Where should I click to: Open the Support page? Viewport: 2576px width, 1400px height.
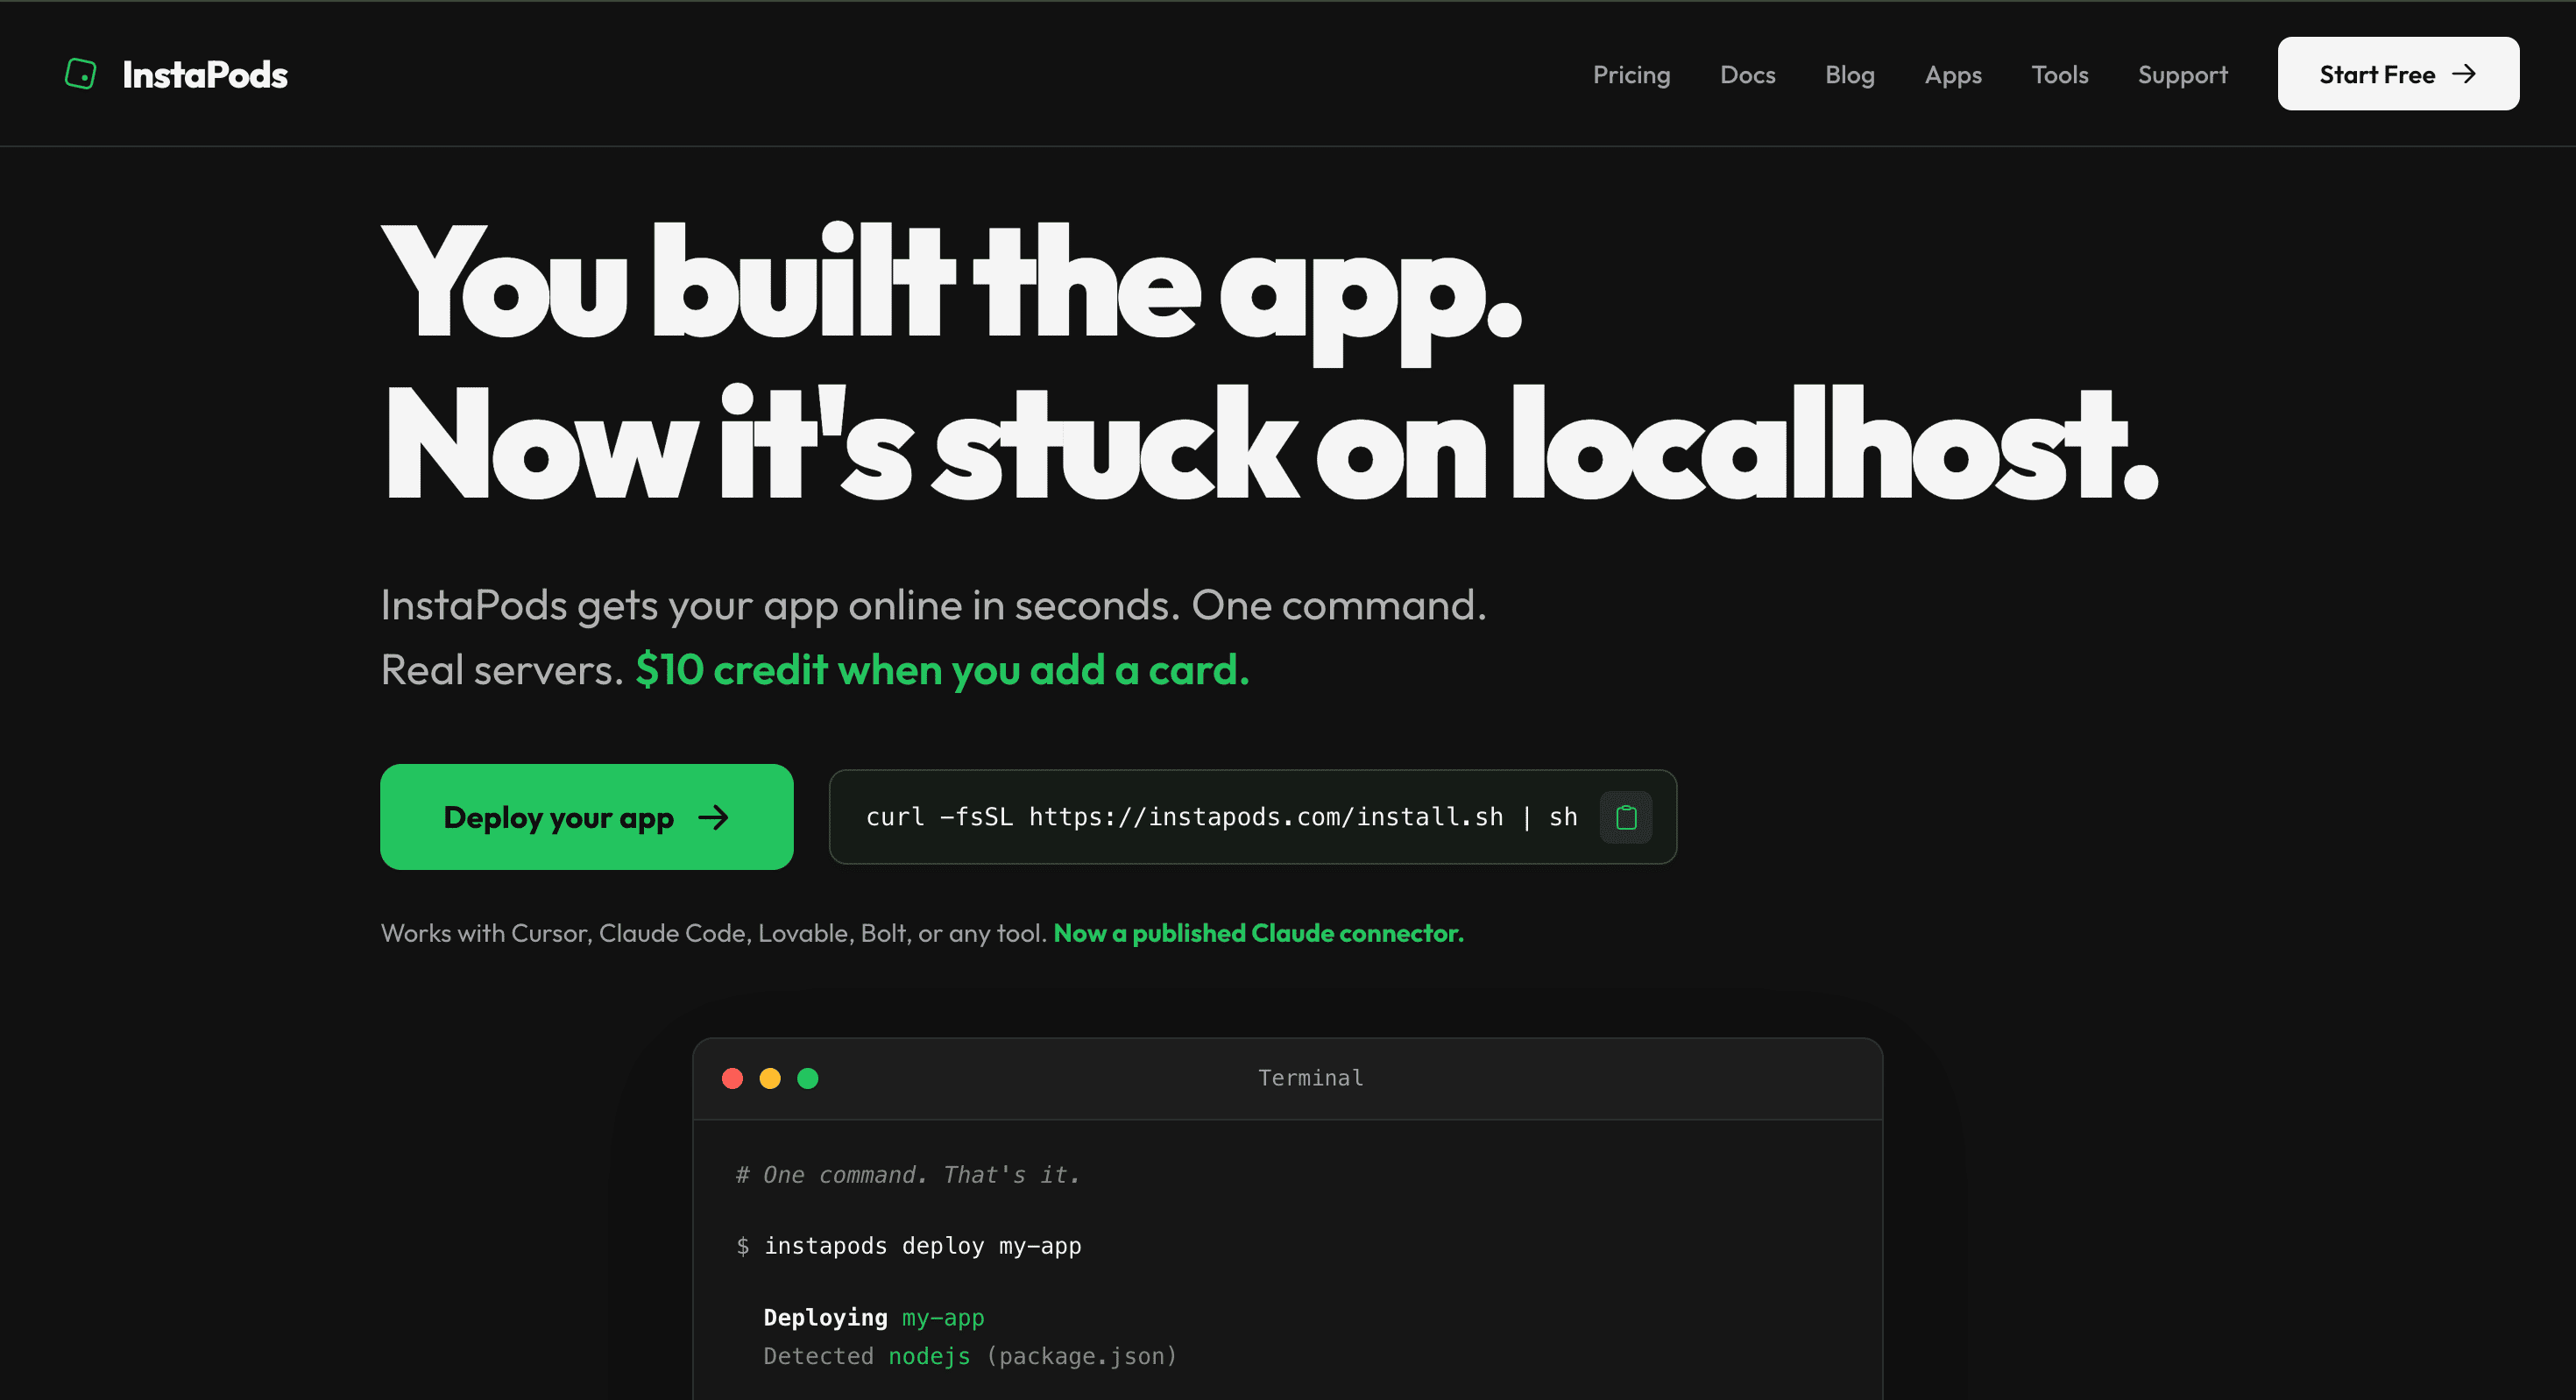(x=2182, y=75)
